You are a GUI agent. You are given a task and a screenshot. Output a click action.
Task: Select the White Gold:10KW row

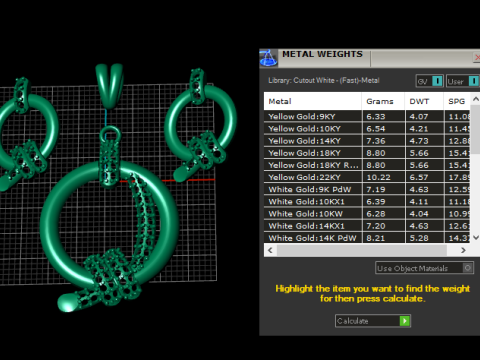(367, 214)
